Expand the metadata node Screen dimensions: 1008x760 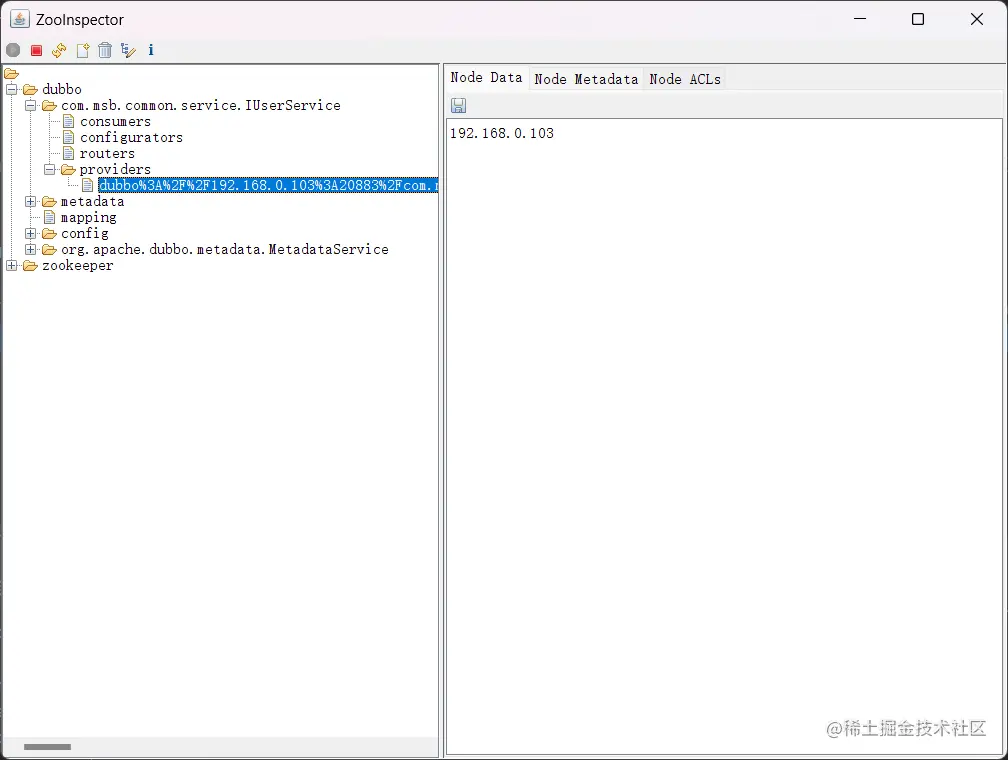point(31,202)
